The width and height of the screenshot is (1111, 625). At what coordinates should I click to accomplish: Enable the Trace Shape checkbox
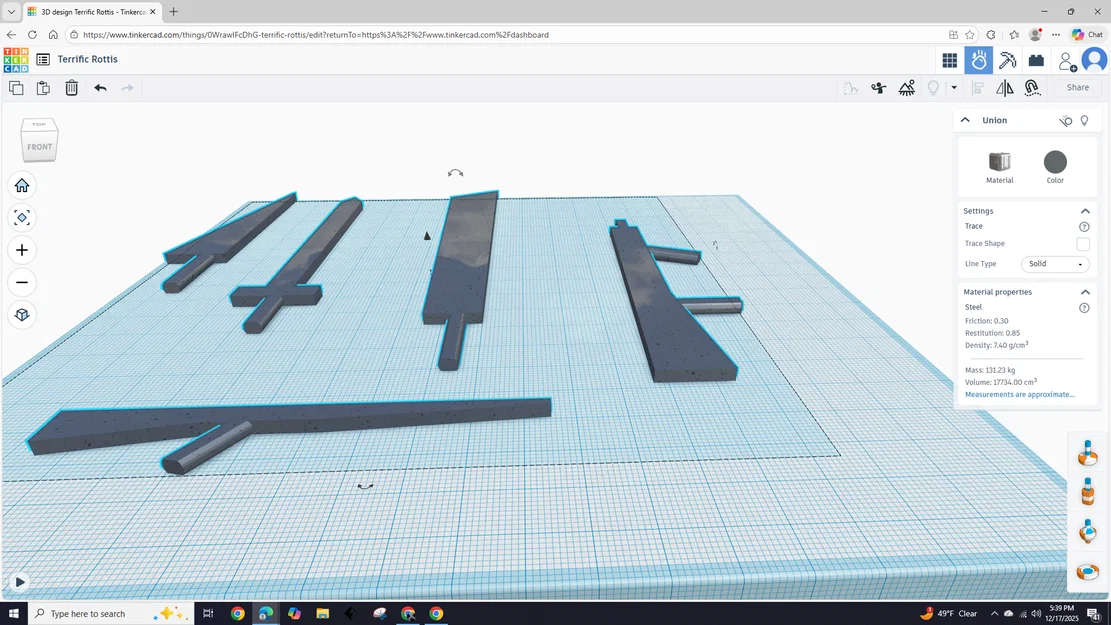coord(1083,244)
